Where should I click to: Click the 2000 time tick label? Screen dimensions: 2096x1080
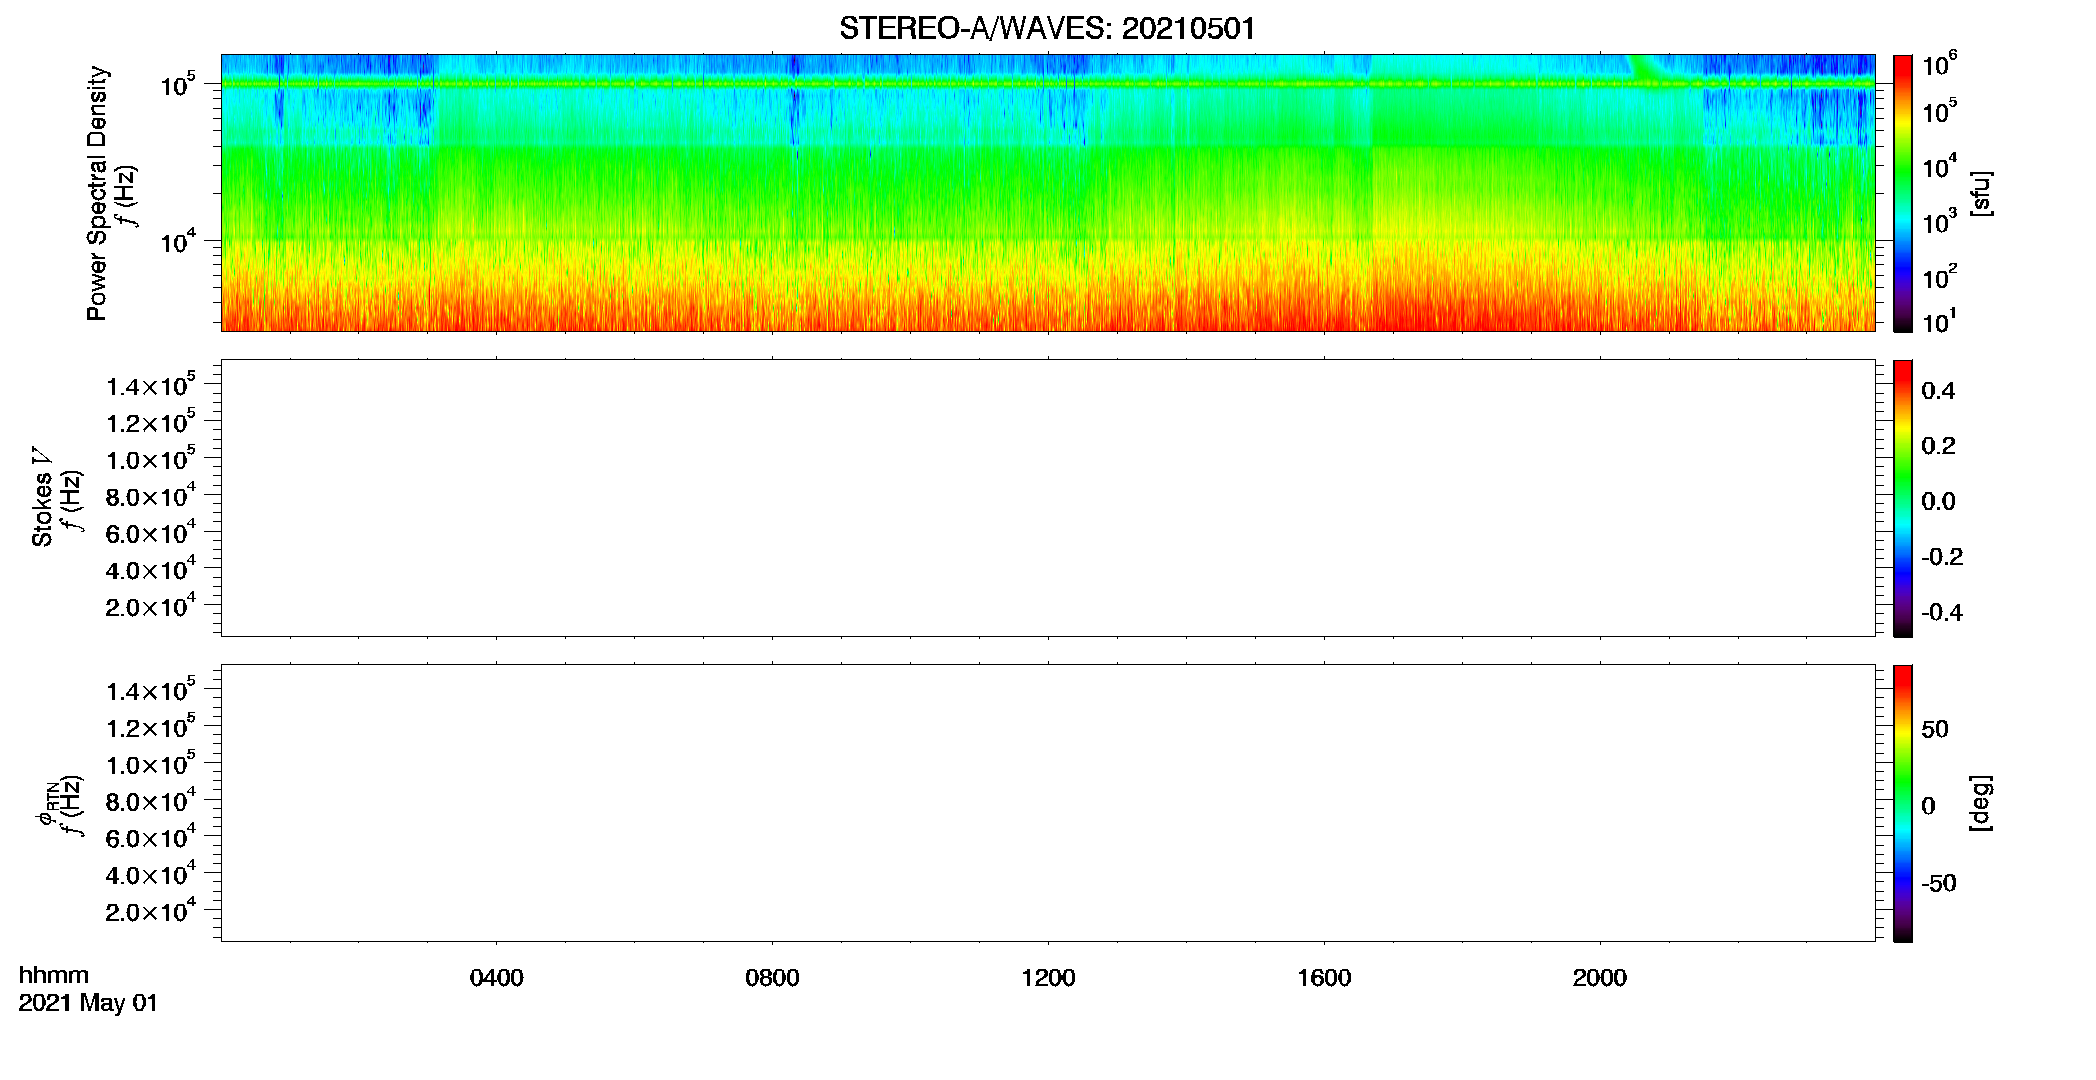[1599, 978]
